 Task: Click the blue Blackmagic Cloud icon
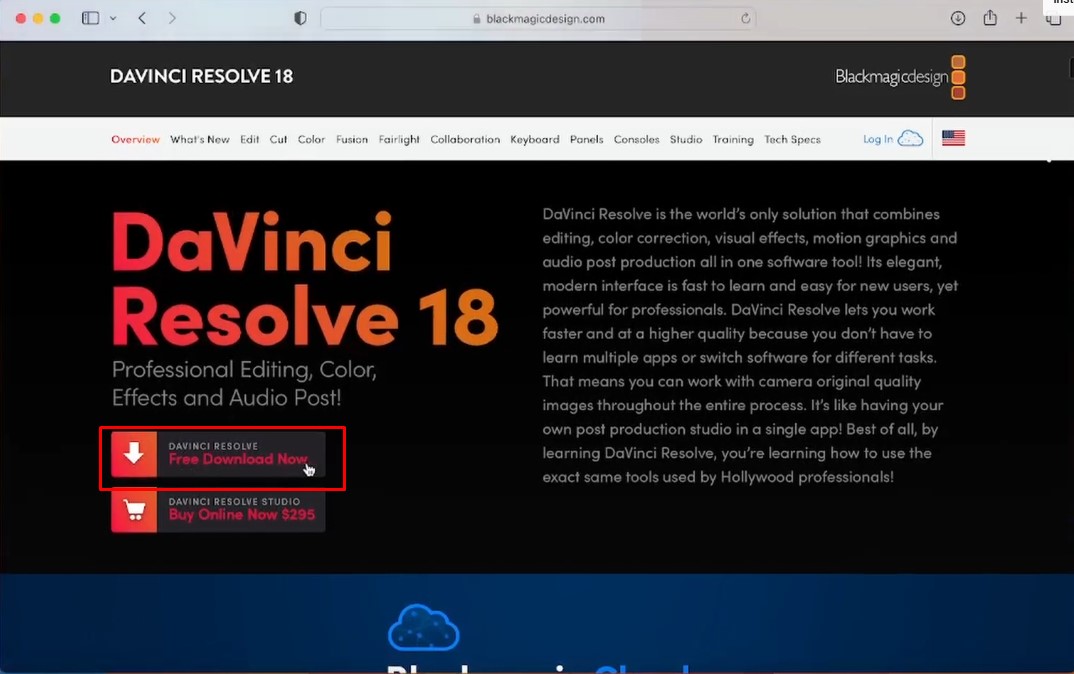424,627
